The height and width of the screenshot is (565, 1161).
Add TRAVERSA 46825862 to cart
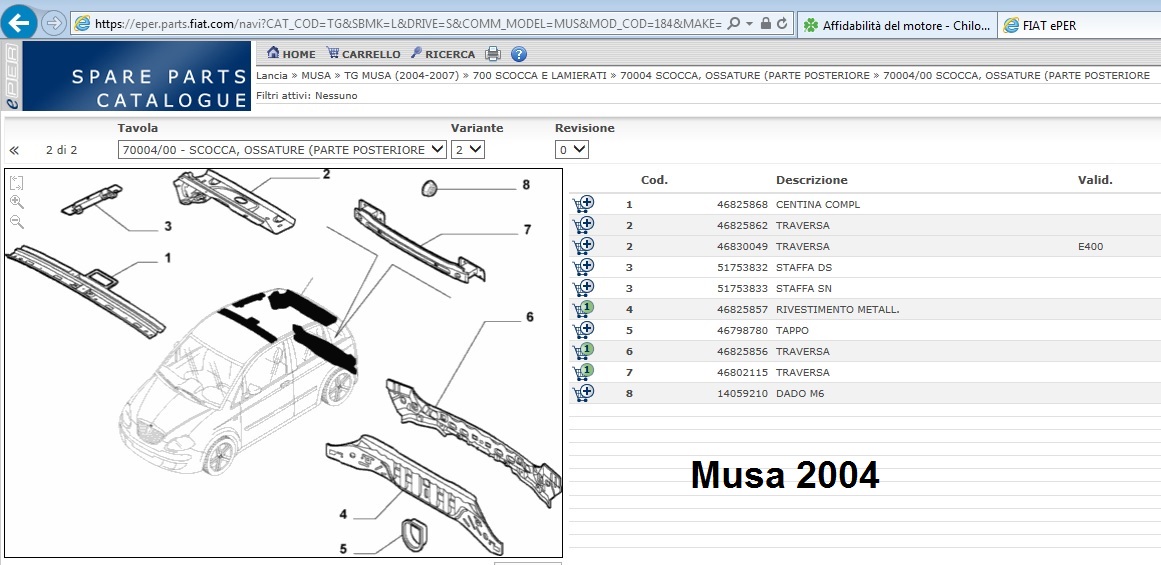pyautogui.click(x=583, y=225)
